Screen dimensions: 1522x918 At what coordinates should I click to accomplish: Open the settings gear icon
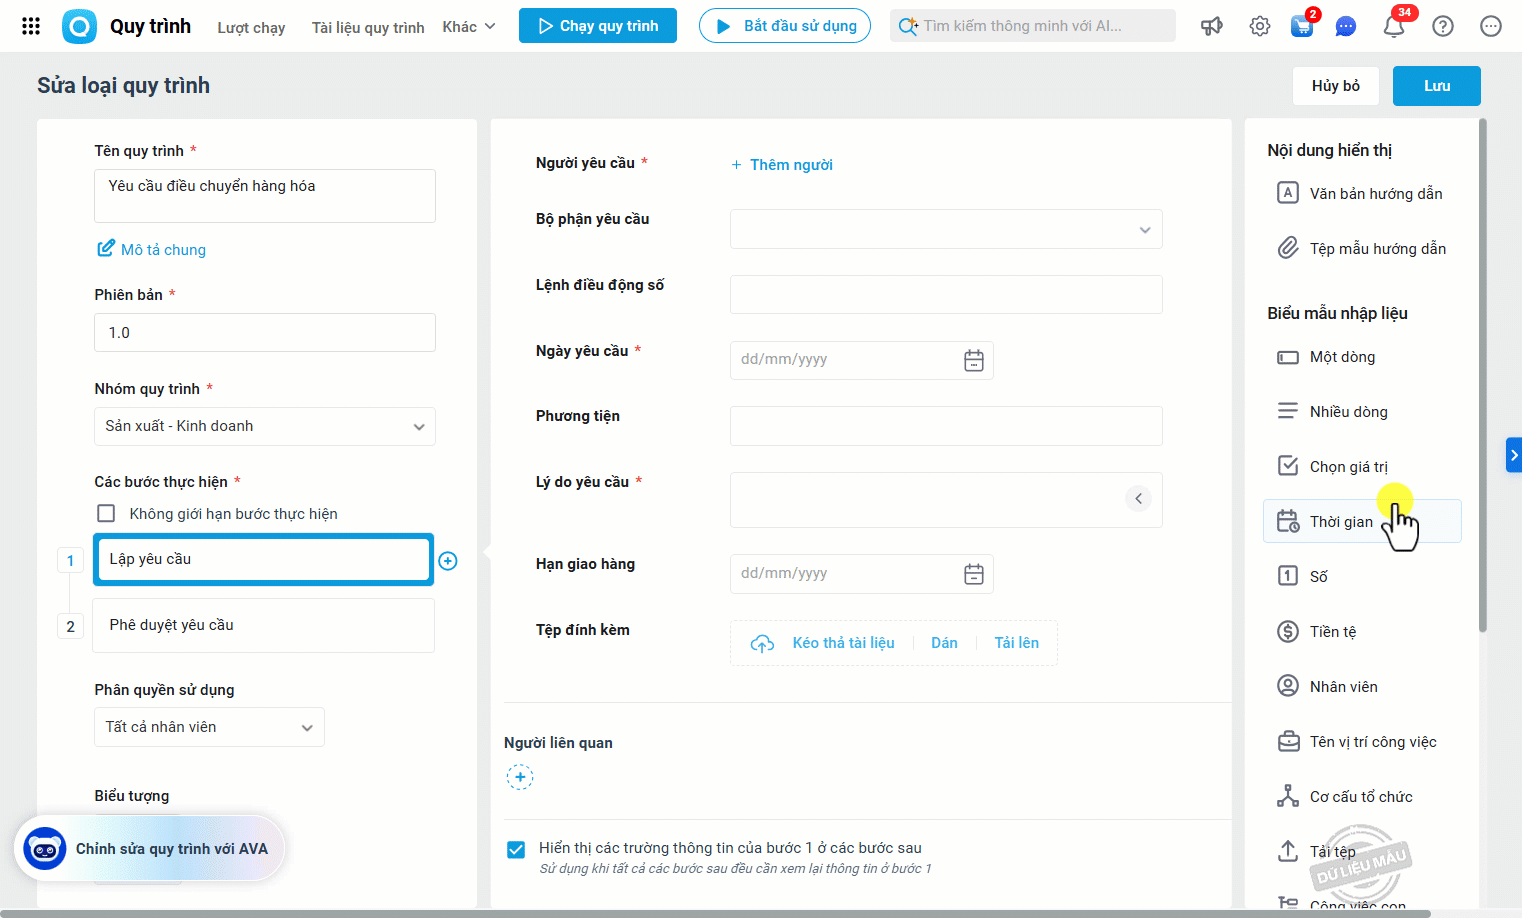1259,26
